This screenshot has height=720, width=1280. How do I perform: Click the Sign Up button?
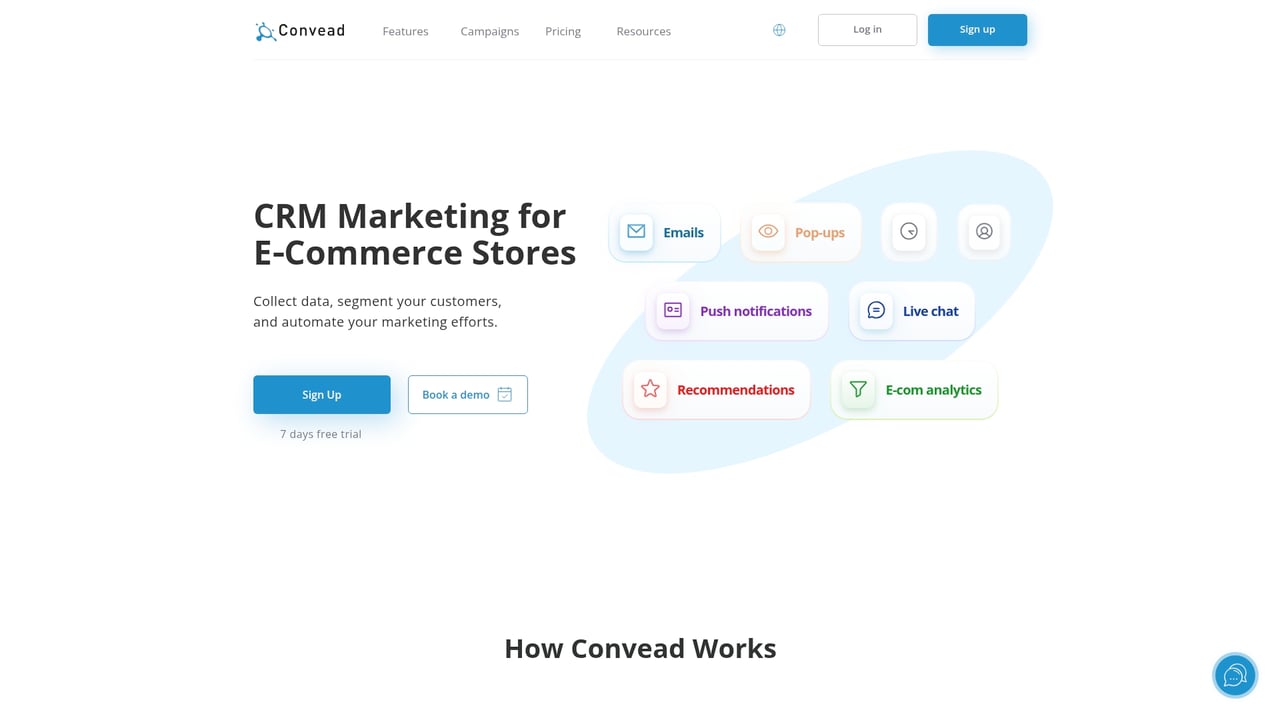(321, 394)
